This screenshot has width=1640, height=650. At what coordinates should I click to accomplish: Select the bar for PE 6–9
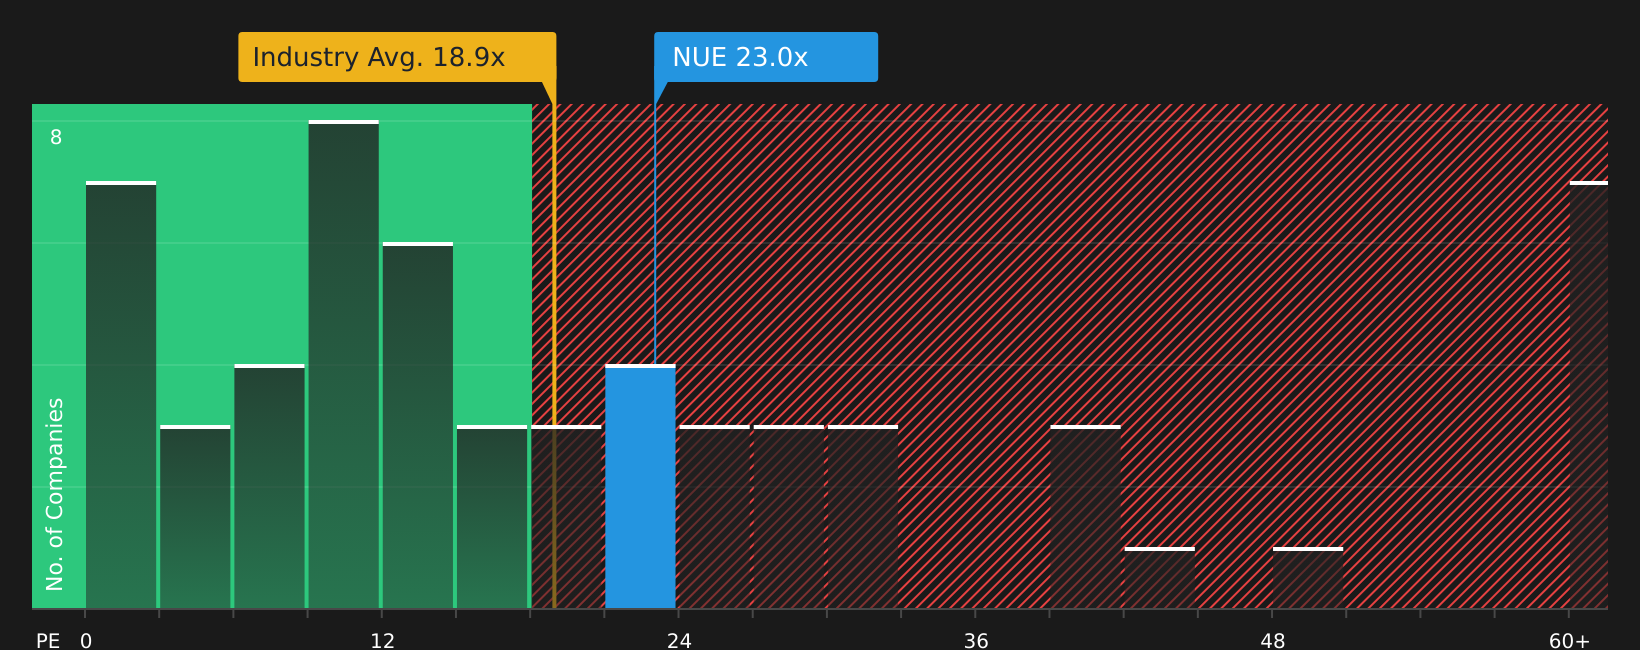coord(270,486)
